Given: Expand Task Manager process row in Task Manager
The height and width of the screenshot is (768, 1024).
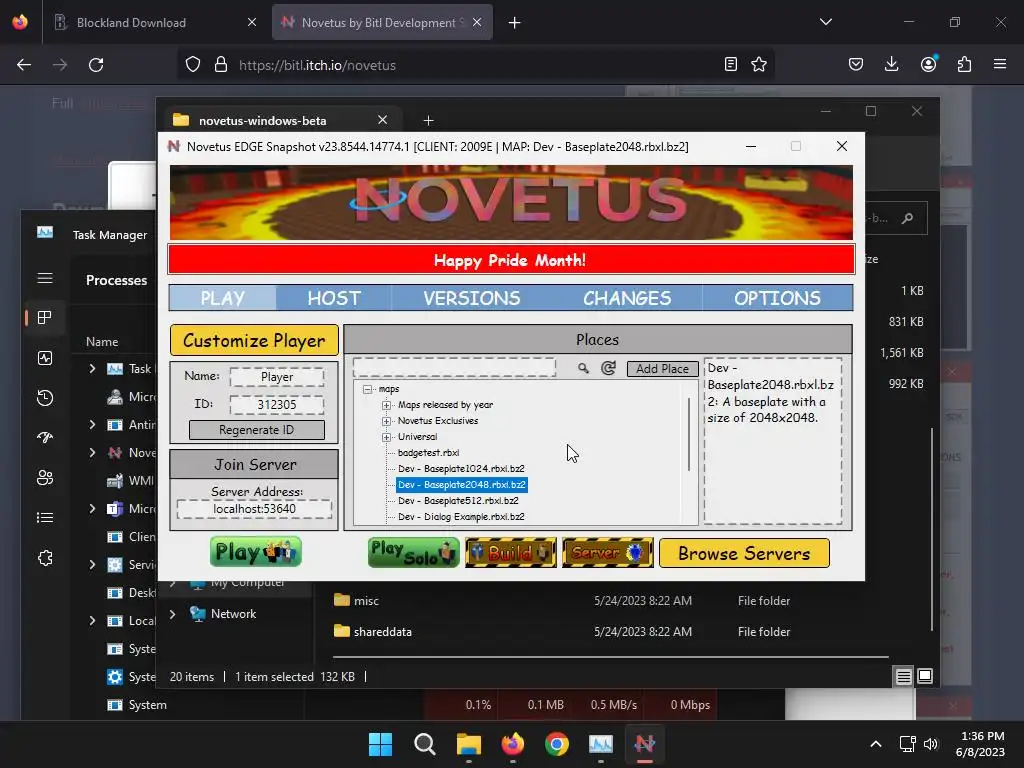Looking at the screenshot, I should click(92, 368).
